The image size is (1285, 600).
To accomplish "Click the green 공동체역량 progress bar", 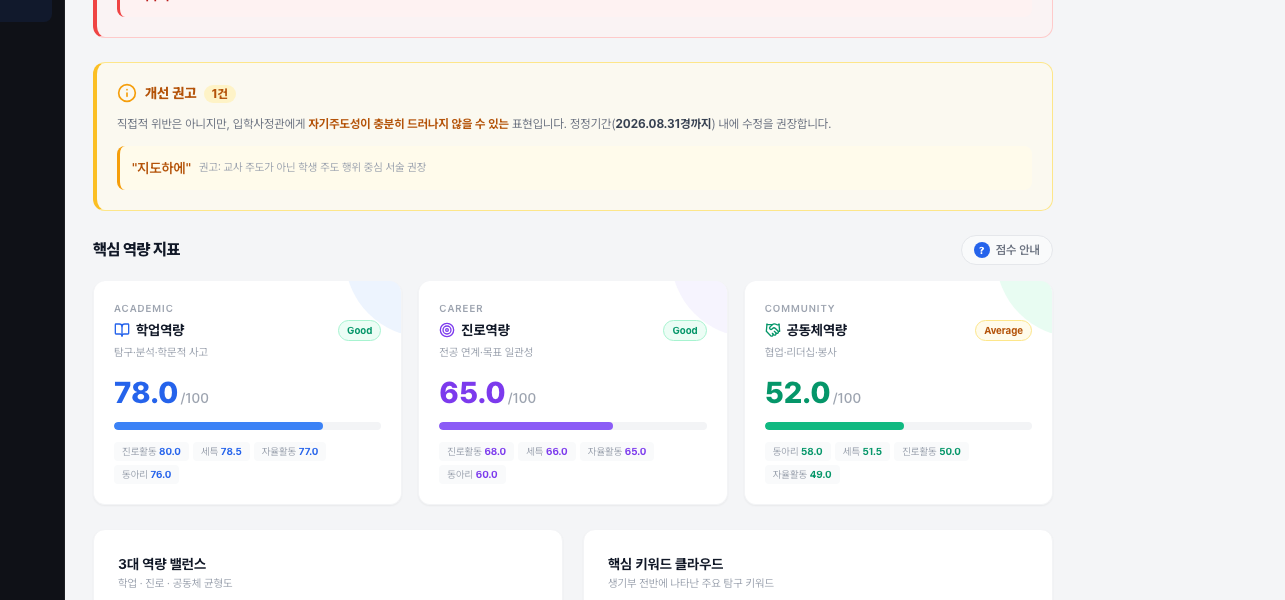I will tap(898, 426).
